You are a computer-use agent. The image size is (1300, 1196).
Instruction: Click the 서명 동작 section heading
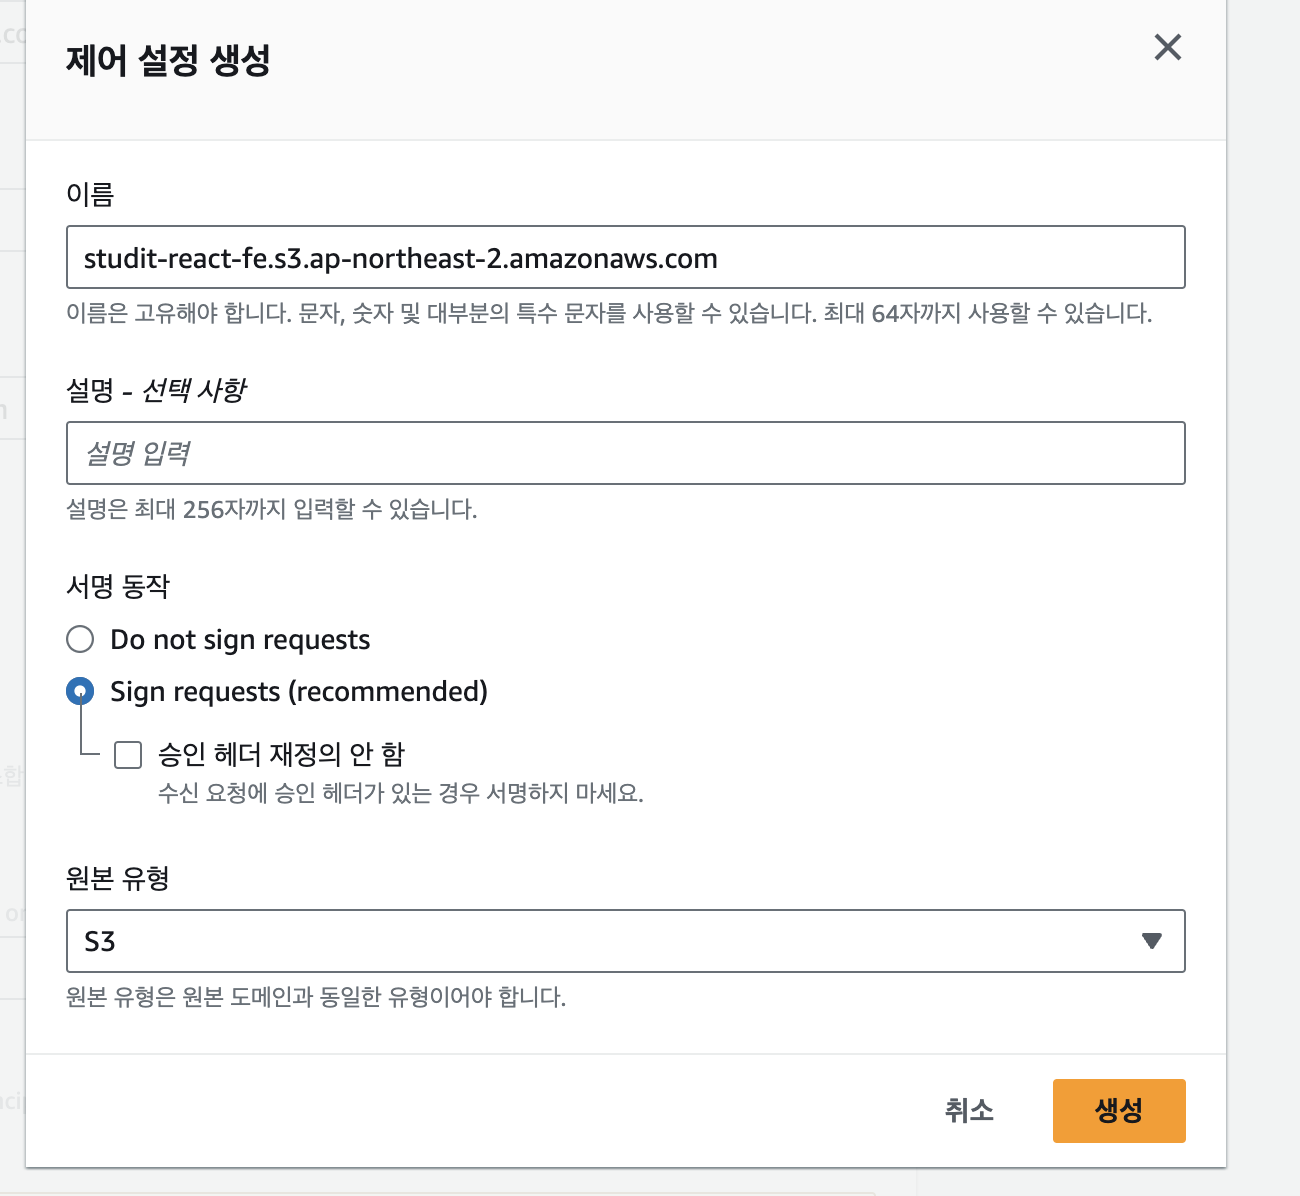pos(118,586)
